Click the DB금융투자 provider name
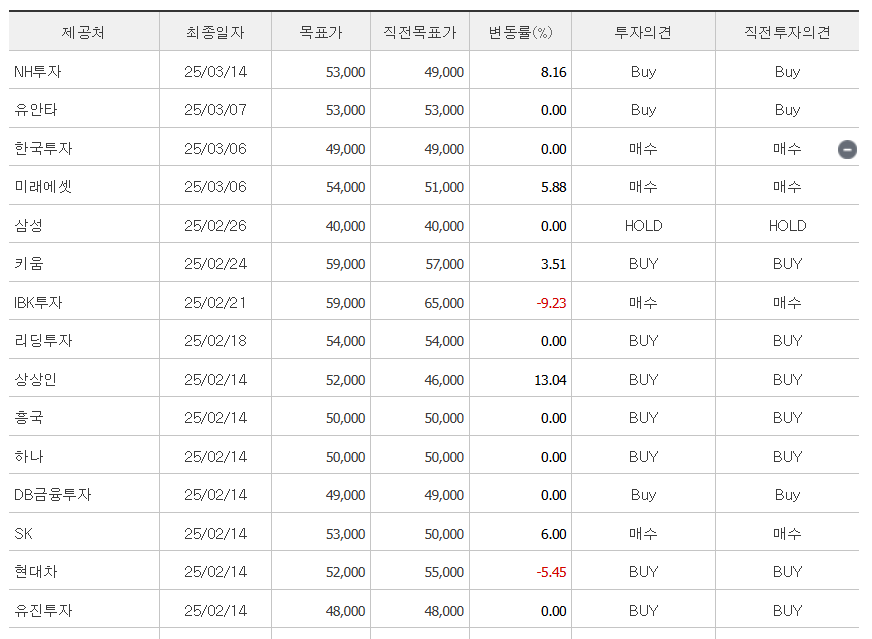Viewport: 872px width, 639px height. [53, 494]
